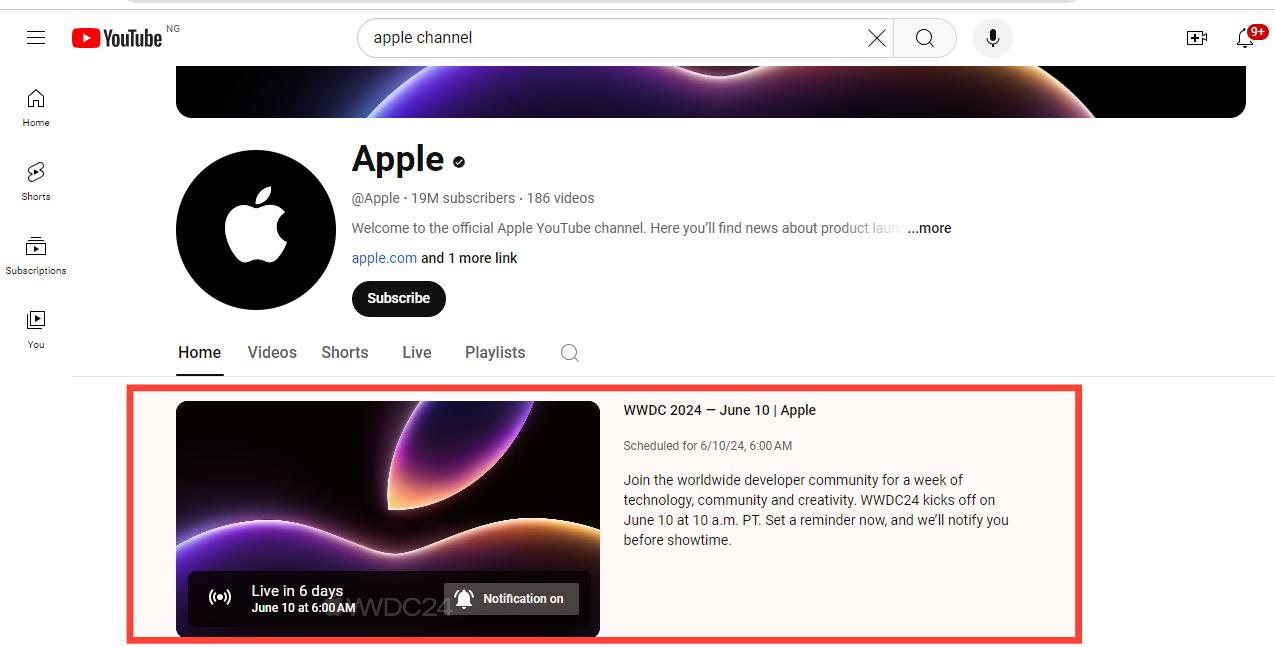This screenshot has width=1275, height=647.
Task: Open the 'and 1 more link' text
Action: click(x=469, y=258)
